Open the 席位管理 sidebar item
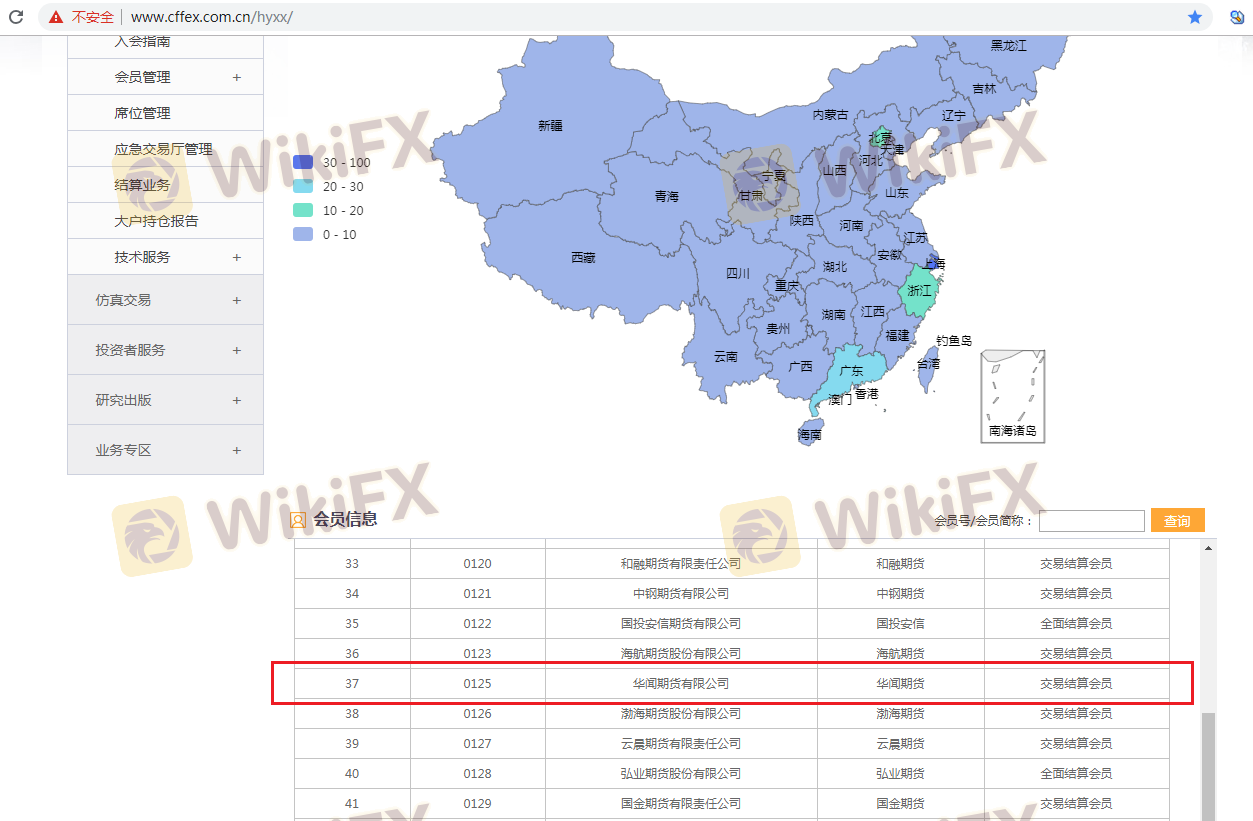 tap(143, 113)
